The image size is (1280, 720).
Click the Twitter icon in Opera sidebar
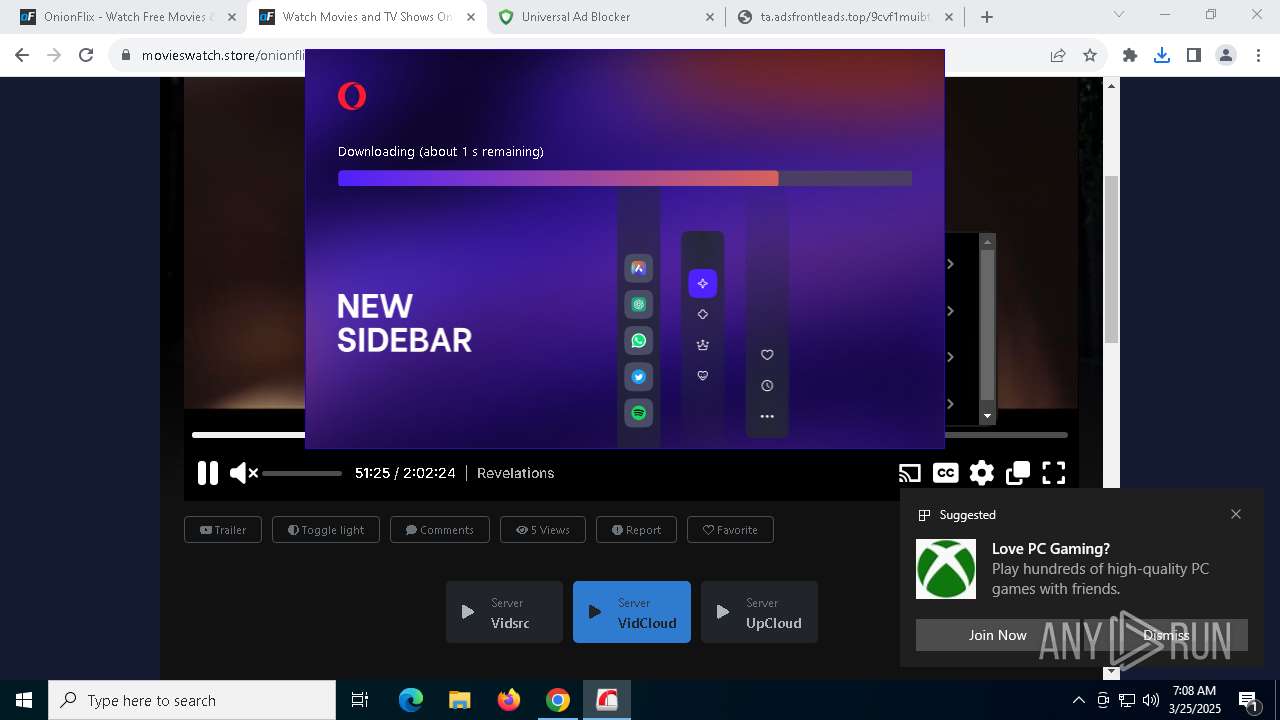(x=639, y=377)
